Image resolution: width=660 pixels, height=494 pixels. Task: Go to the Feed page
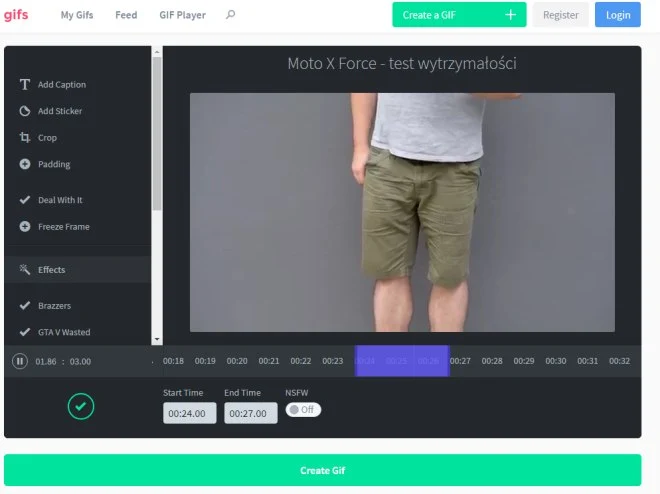(x=126, y=15)
